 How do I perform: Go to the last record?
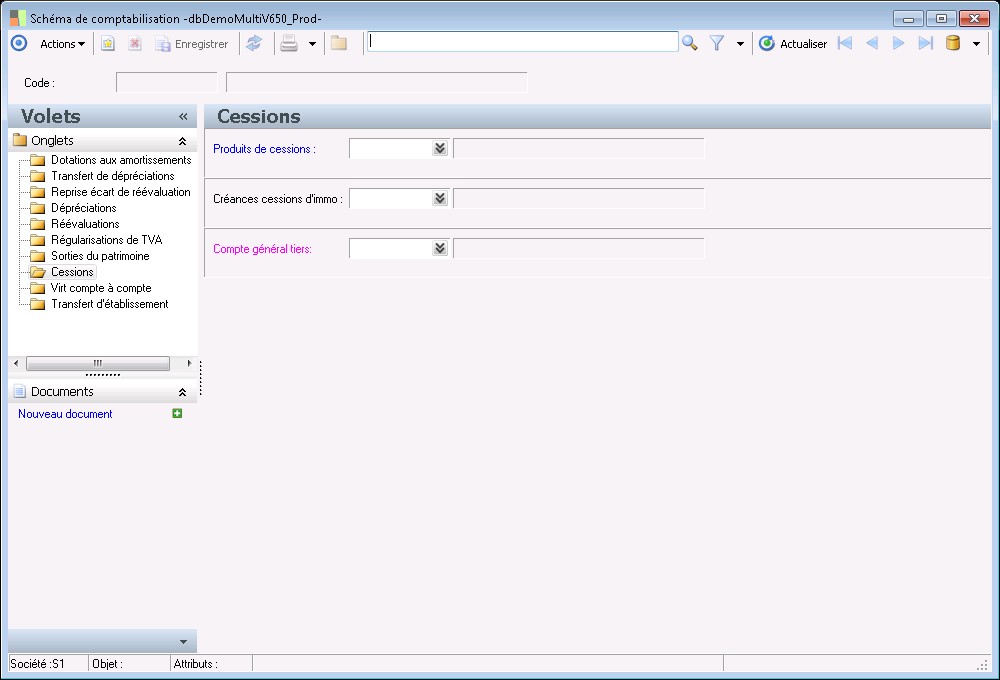click(925, 43)
